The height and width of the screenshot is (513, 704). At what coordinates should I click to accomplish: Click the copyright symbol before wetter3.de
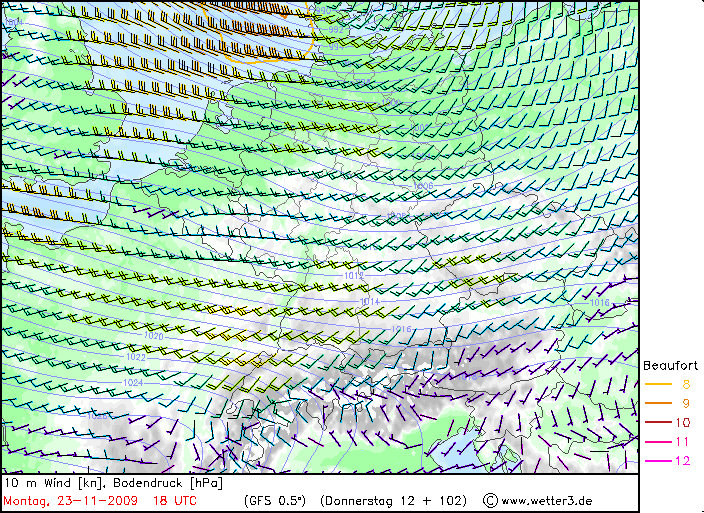click(490, 501)
